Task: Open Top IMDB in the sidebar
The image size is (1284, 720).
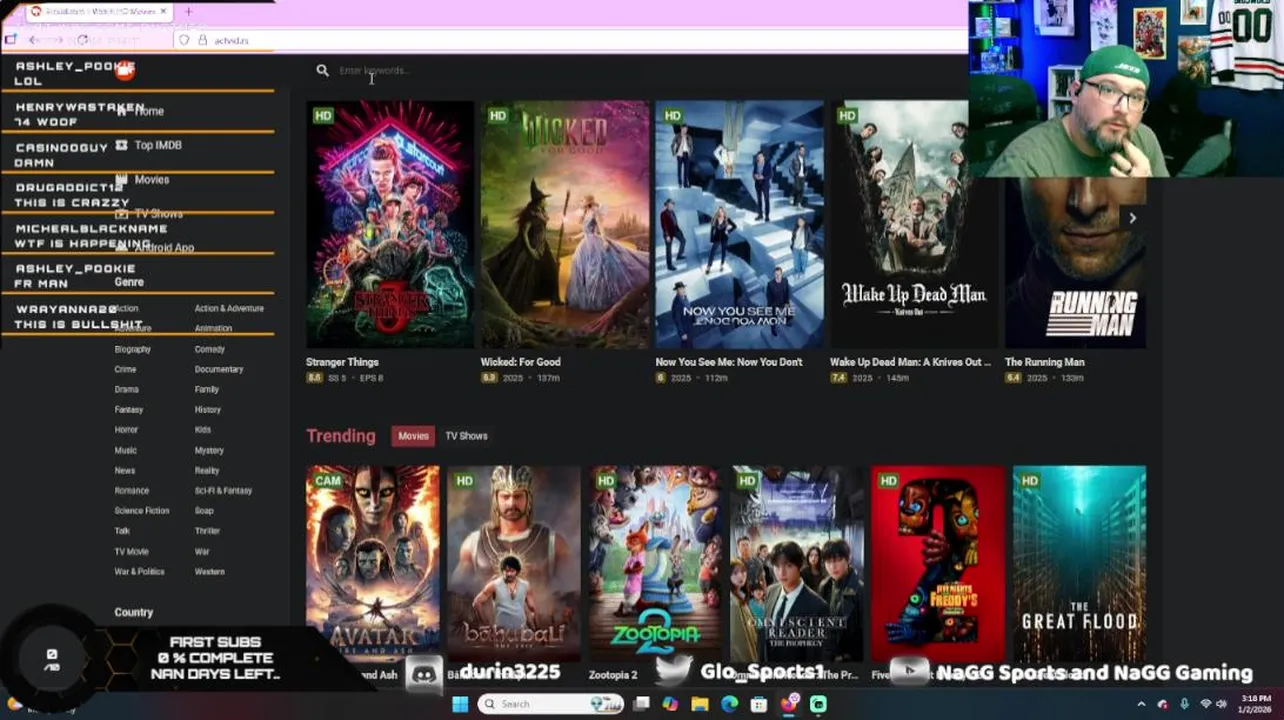Action: click(158, 145)
